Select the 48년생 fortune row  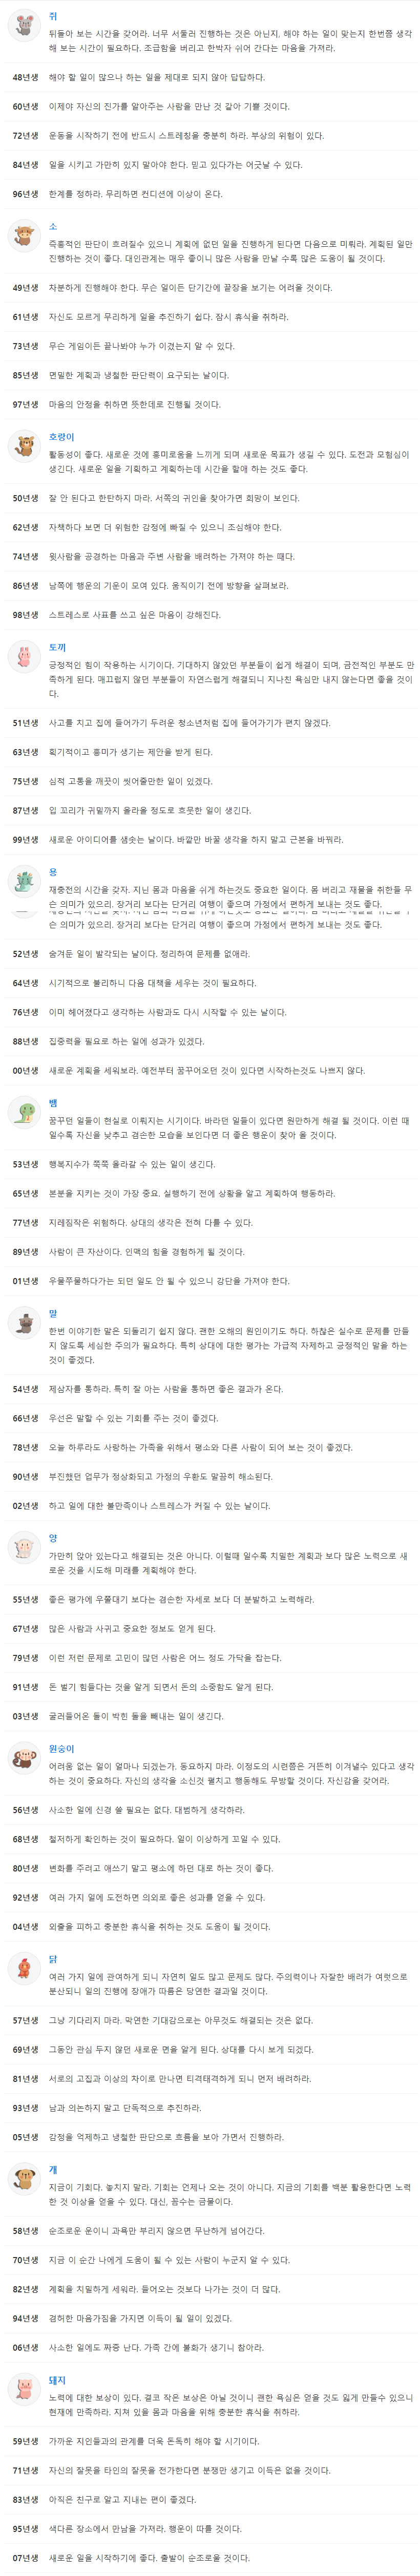pos(210,77)
